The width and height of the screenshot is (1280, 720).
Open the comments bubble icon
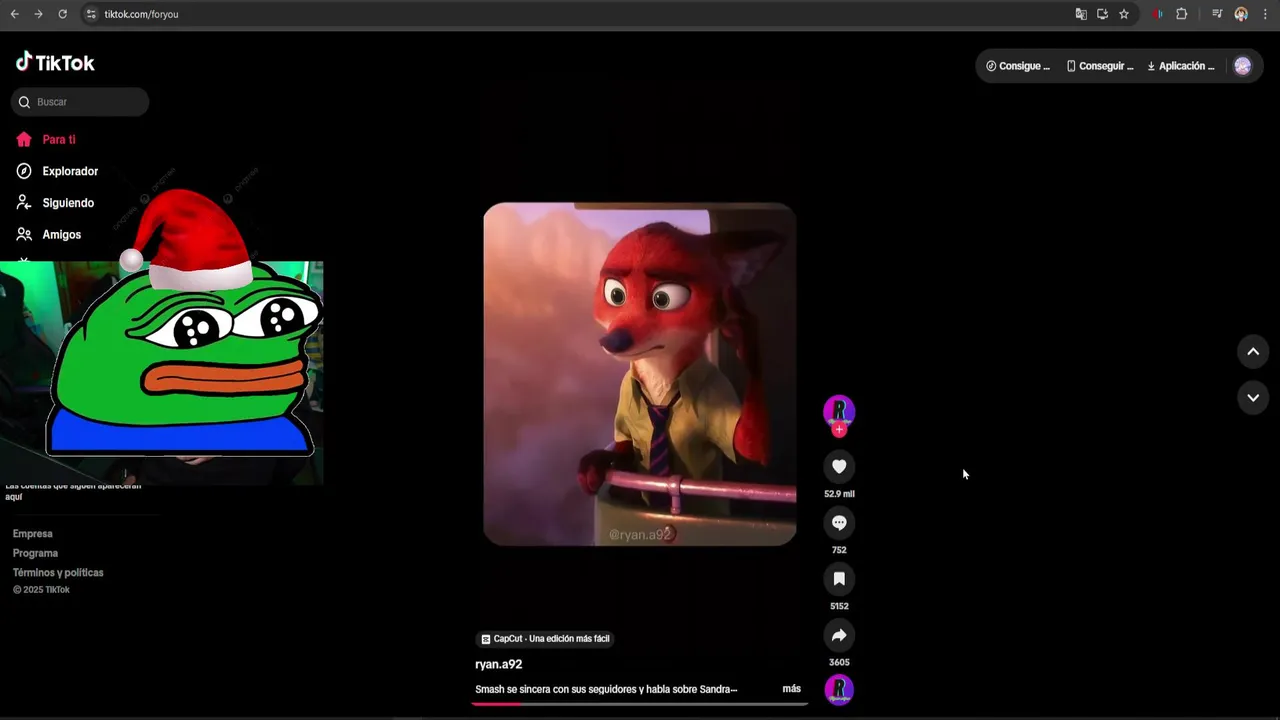coord(839,522)
